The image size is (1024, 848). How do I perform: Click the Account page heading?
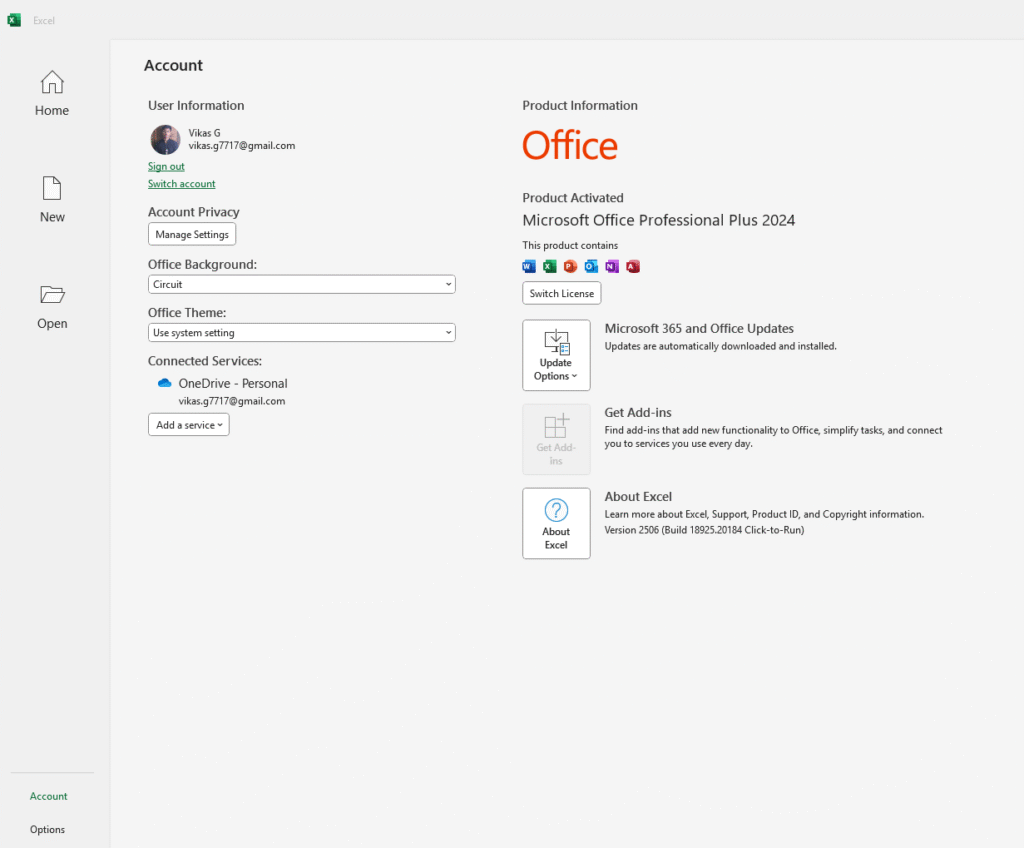(x=173, y=65)
